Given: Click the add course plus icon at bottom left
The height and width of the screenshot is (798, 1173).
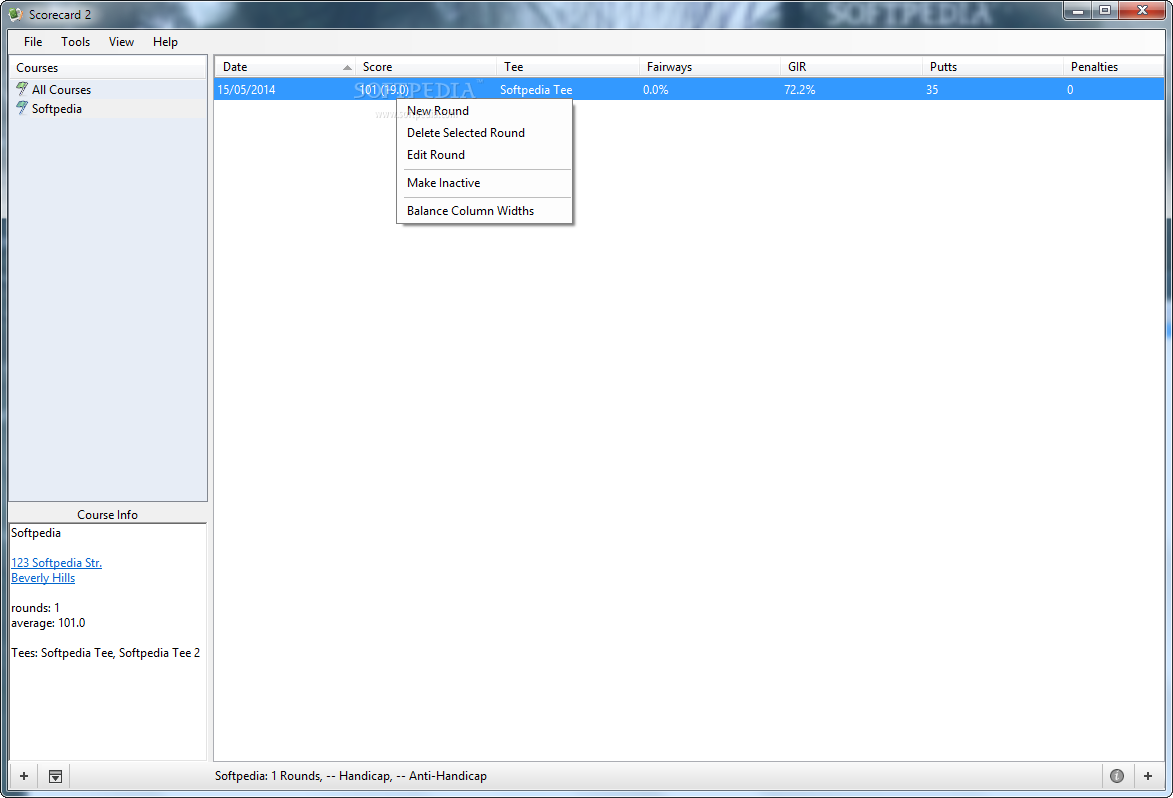Looking at the screenshot, I should click(24, 776).
